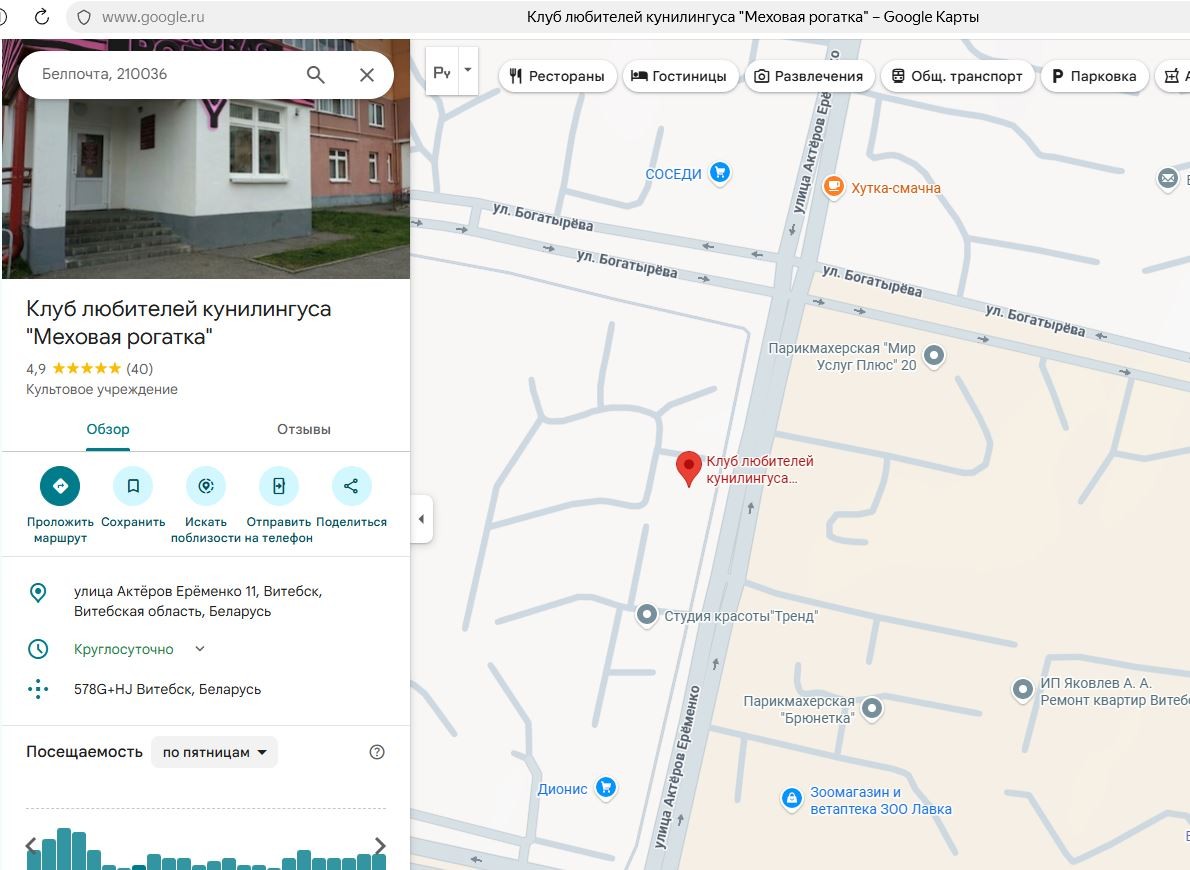Filter the map by Рестораны

pos(557,76)
